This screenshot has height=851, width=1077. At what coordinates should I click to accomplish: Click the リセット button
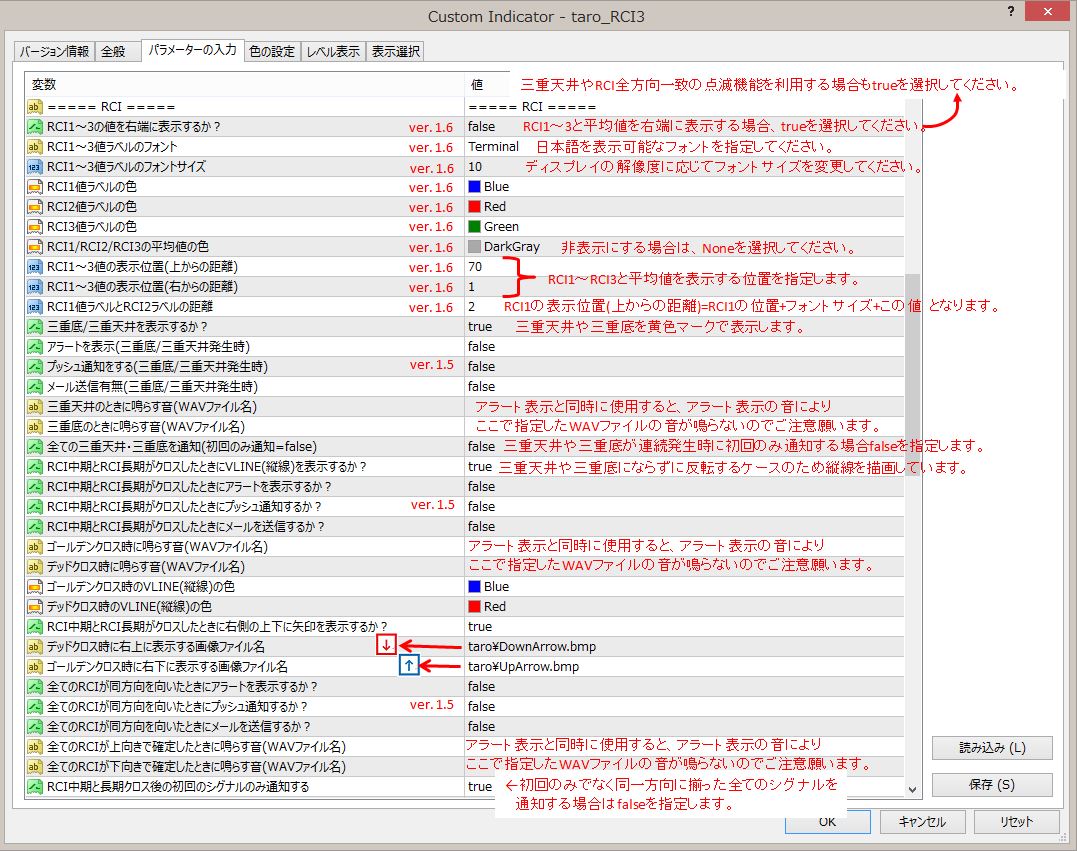click(x=1017, y=821)
